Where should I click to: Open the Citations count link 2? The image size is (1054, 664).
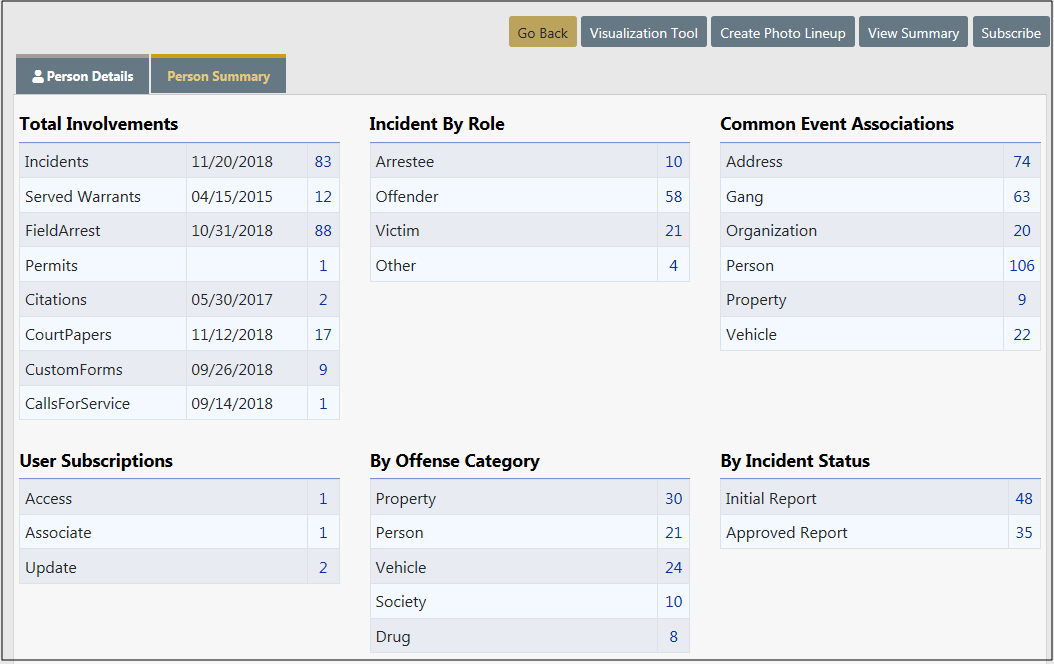(x=323, y=300)
